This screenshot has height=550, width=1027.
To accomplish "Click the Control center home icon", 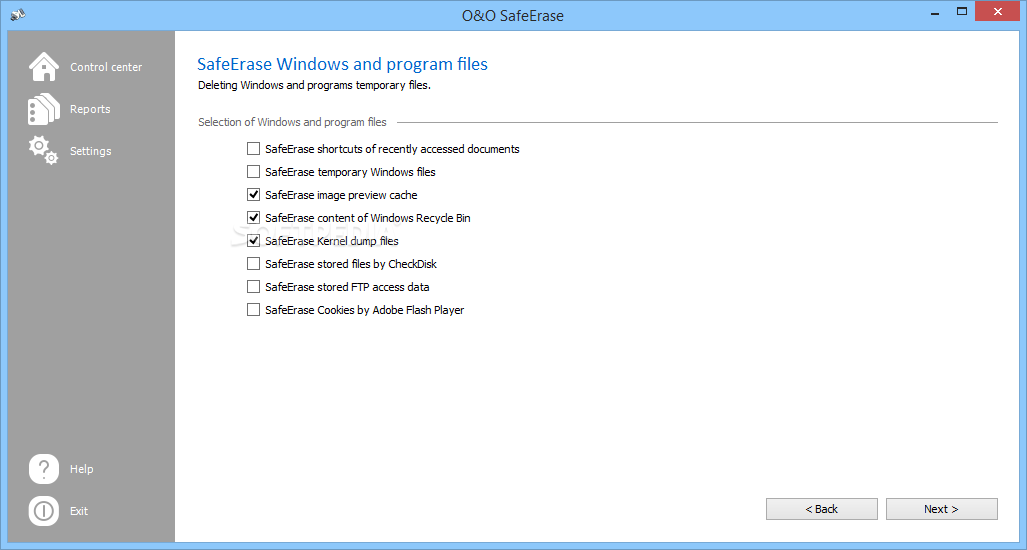I will [x=44, y=67].
